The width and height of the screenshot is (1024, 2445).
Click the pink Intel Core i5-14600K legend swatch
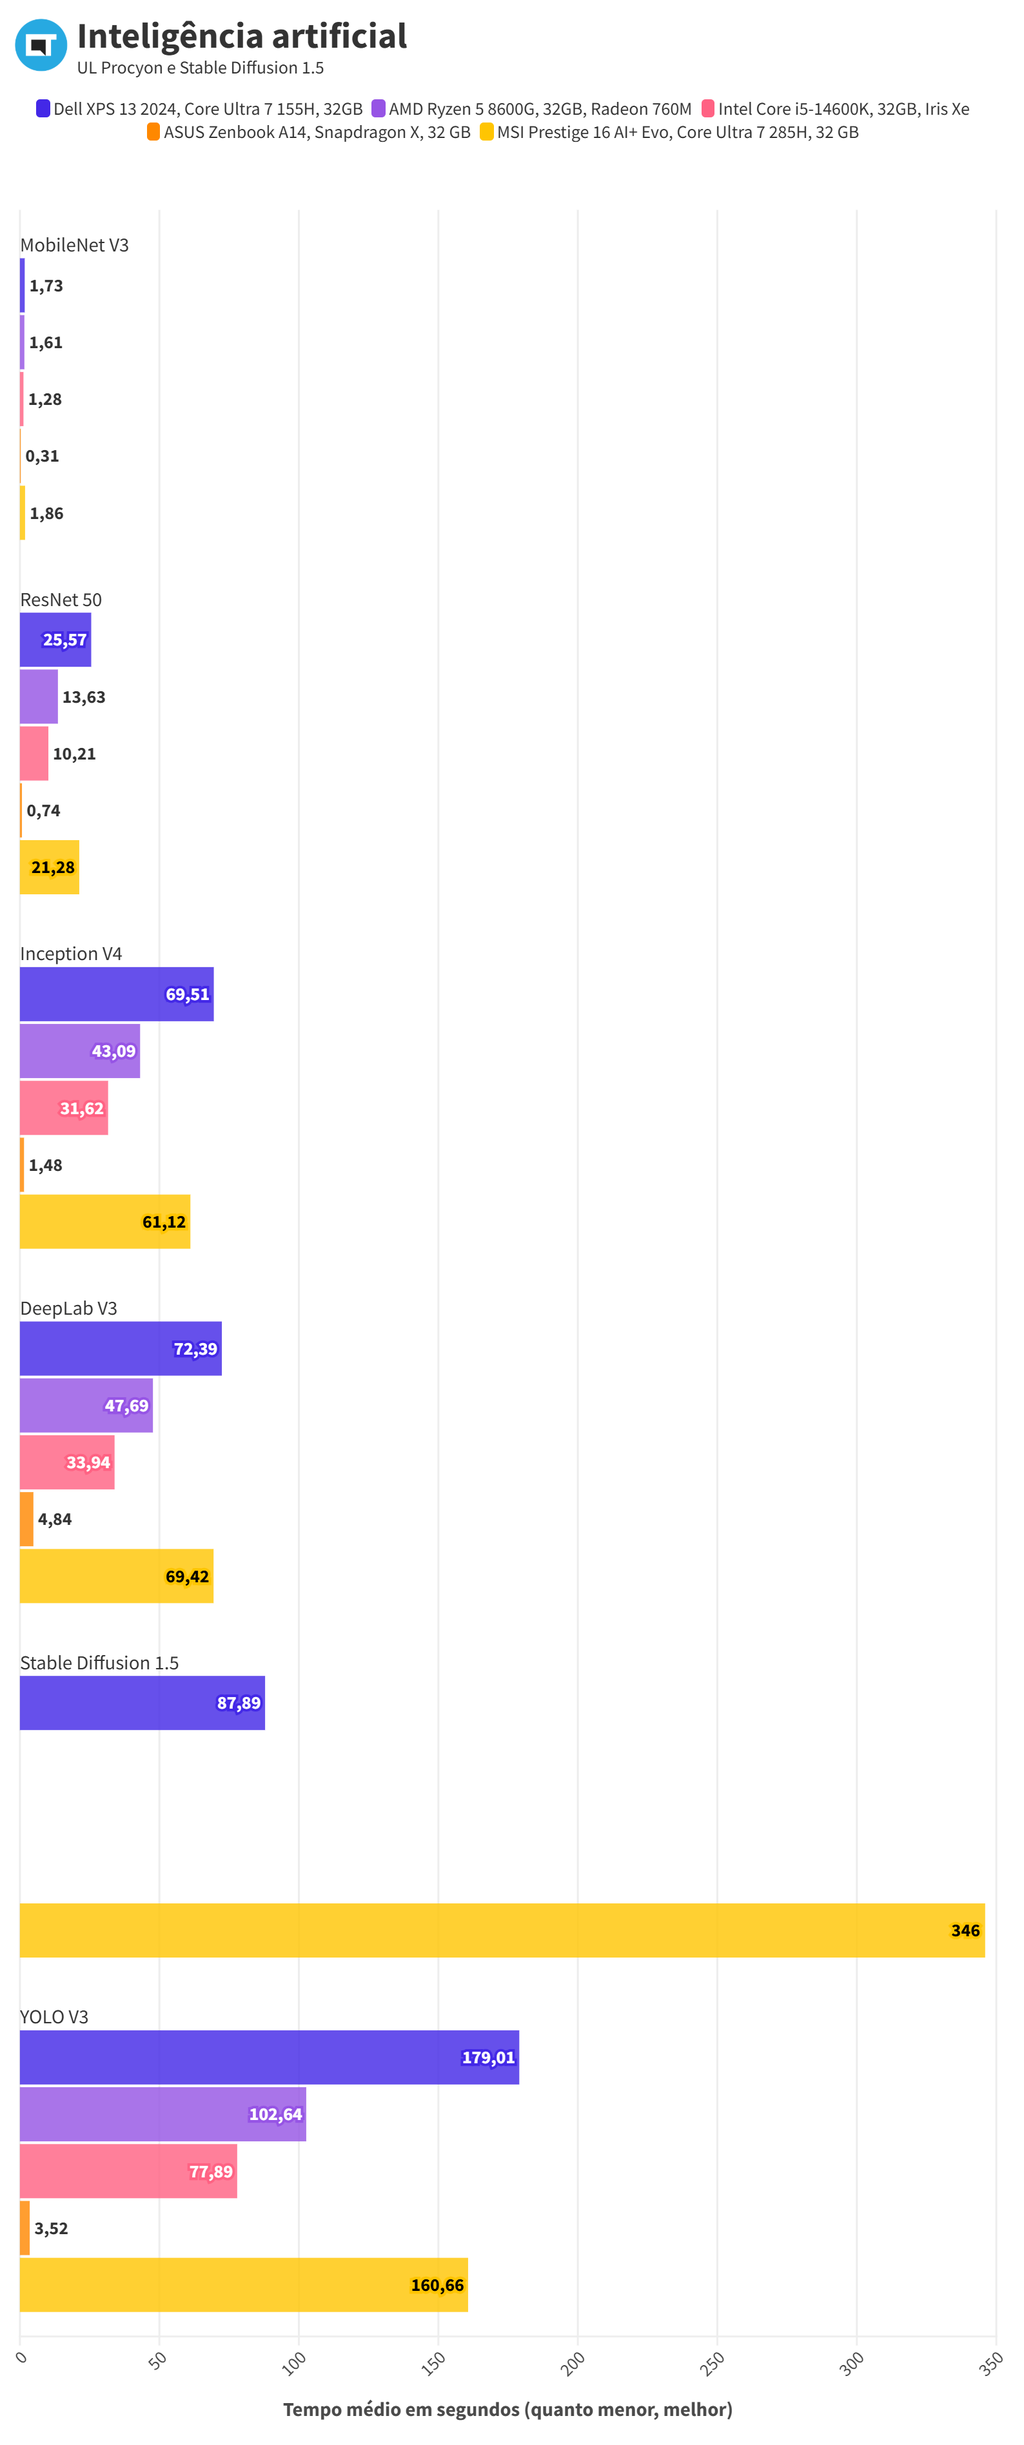(708, 109)
